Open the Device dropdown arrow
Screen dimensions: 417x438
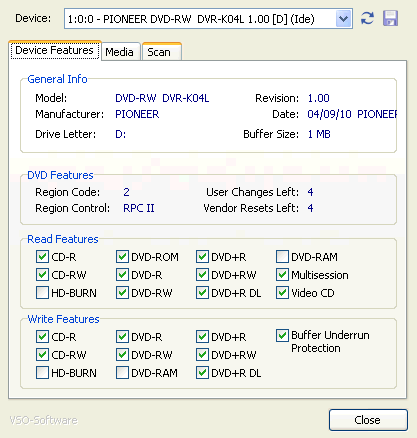point(343,19)
